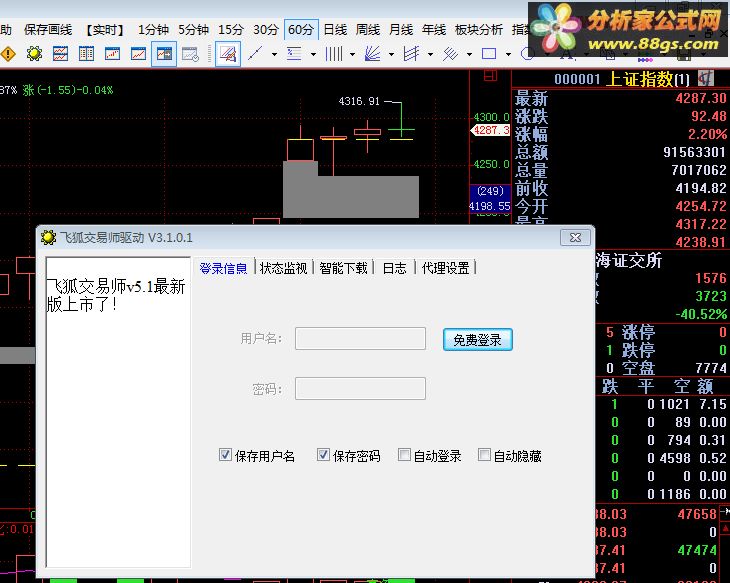Open the dual-chart window toolbar icon
Screen dimensions: 730x583
(x=60, y=54)
